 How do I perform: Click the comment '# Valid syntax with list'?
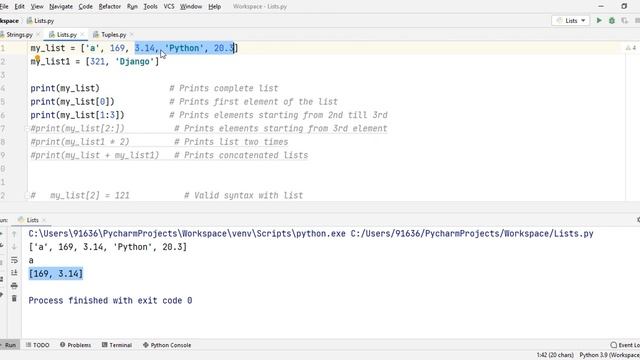pos(243,196)
